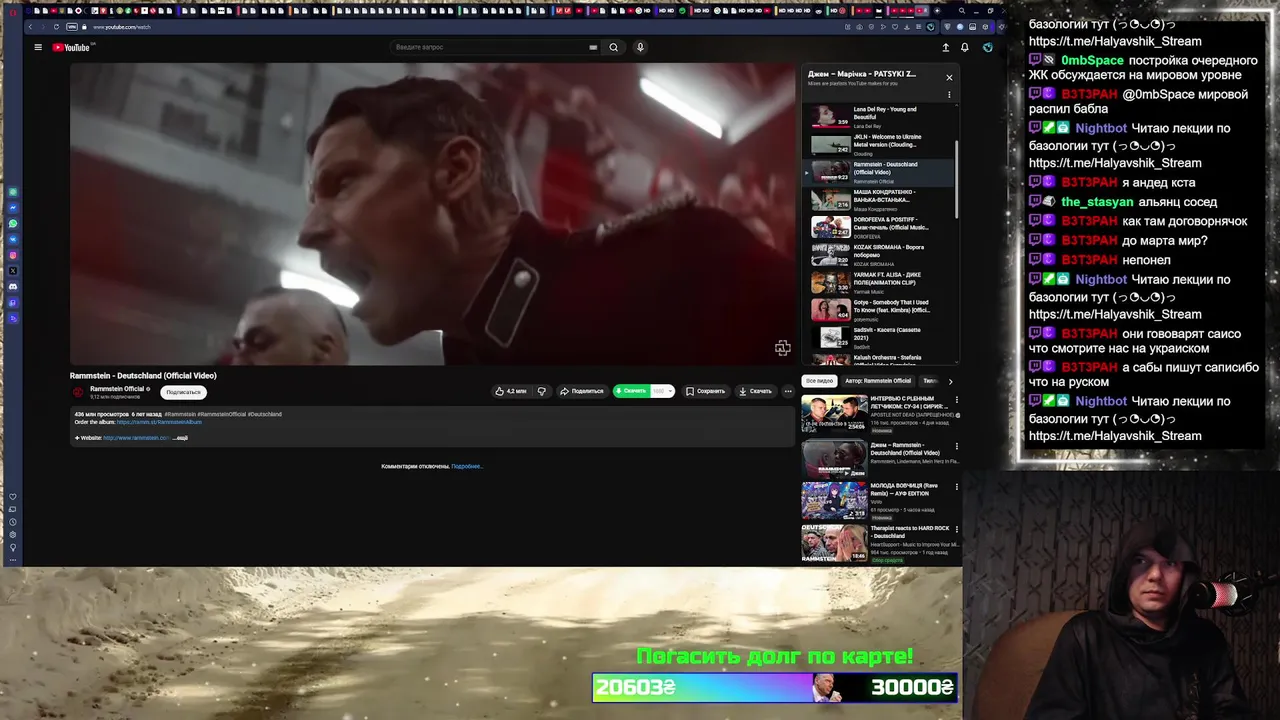The image size is (1280, 720).
Task: Open options for МОЛОДА ВОВЧИЦЯ suggested video
Action: pyautogui.click(x=956, y=487)
